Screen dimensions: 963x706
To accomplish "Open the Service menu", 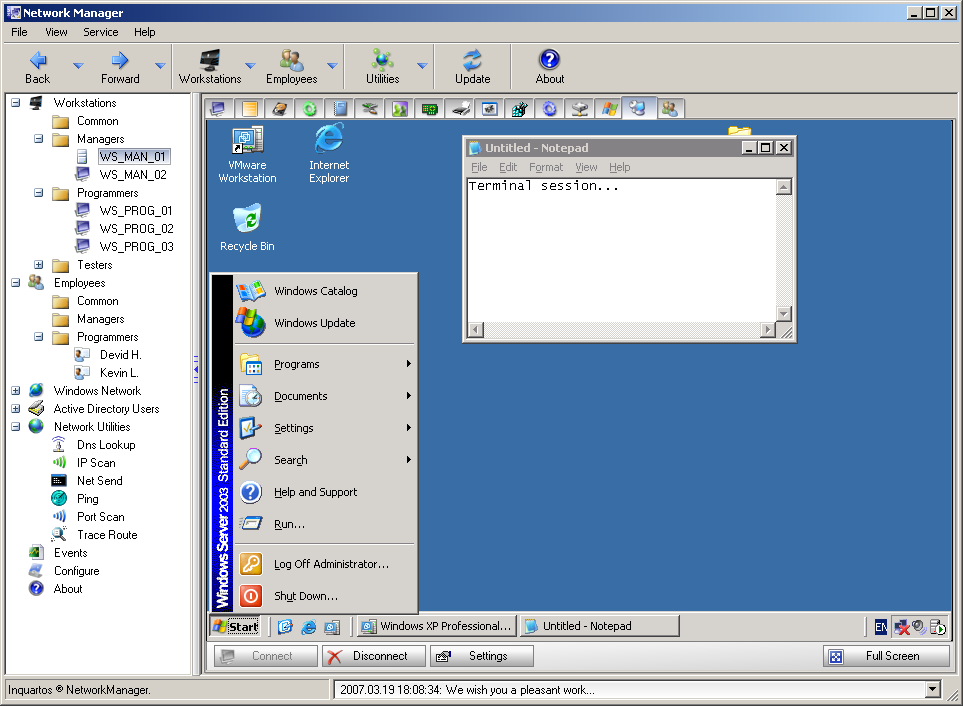I will (x=101, y=32).
